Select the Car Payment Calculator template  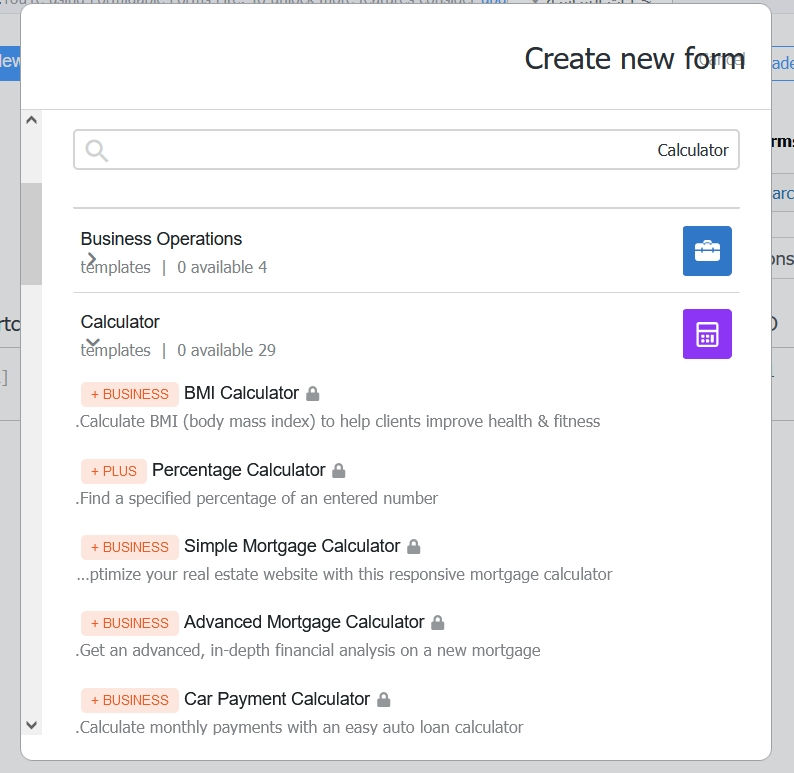[276, 699]
